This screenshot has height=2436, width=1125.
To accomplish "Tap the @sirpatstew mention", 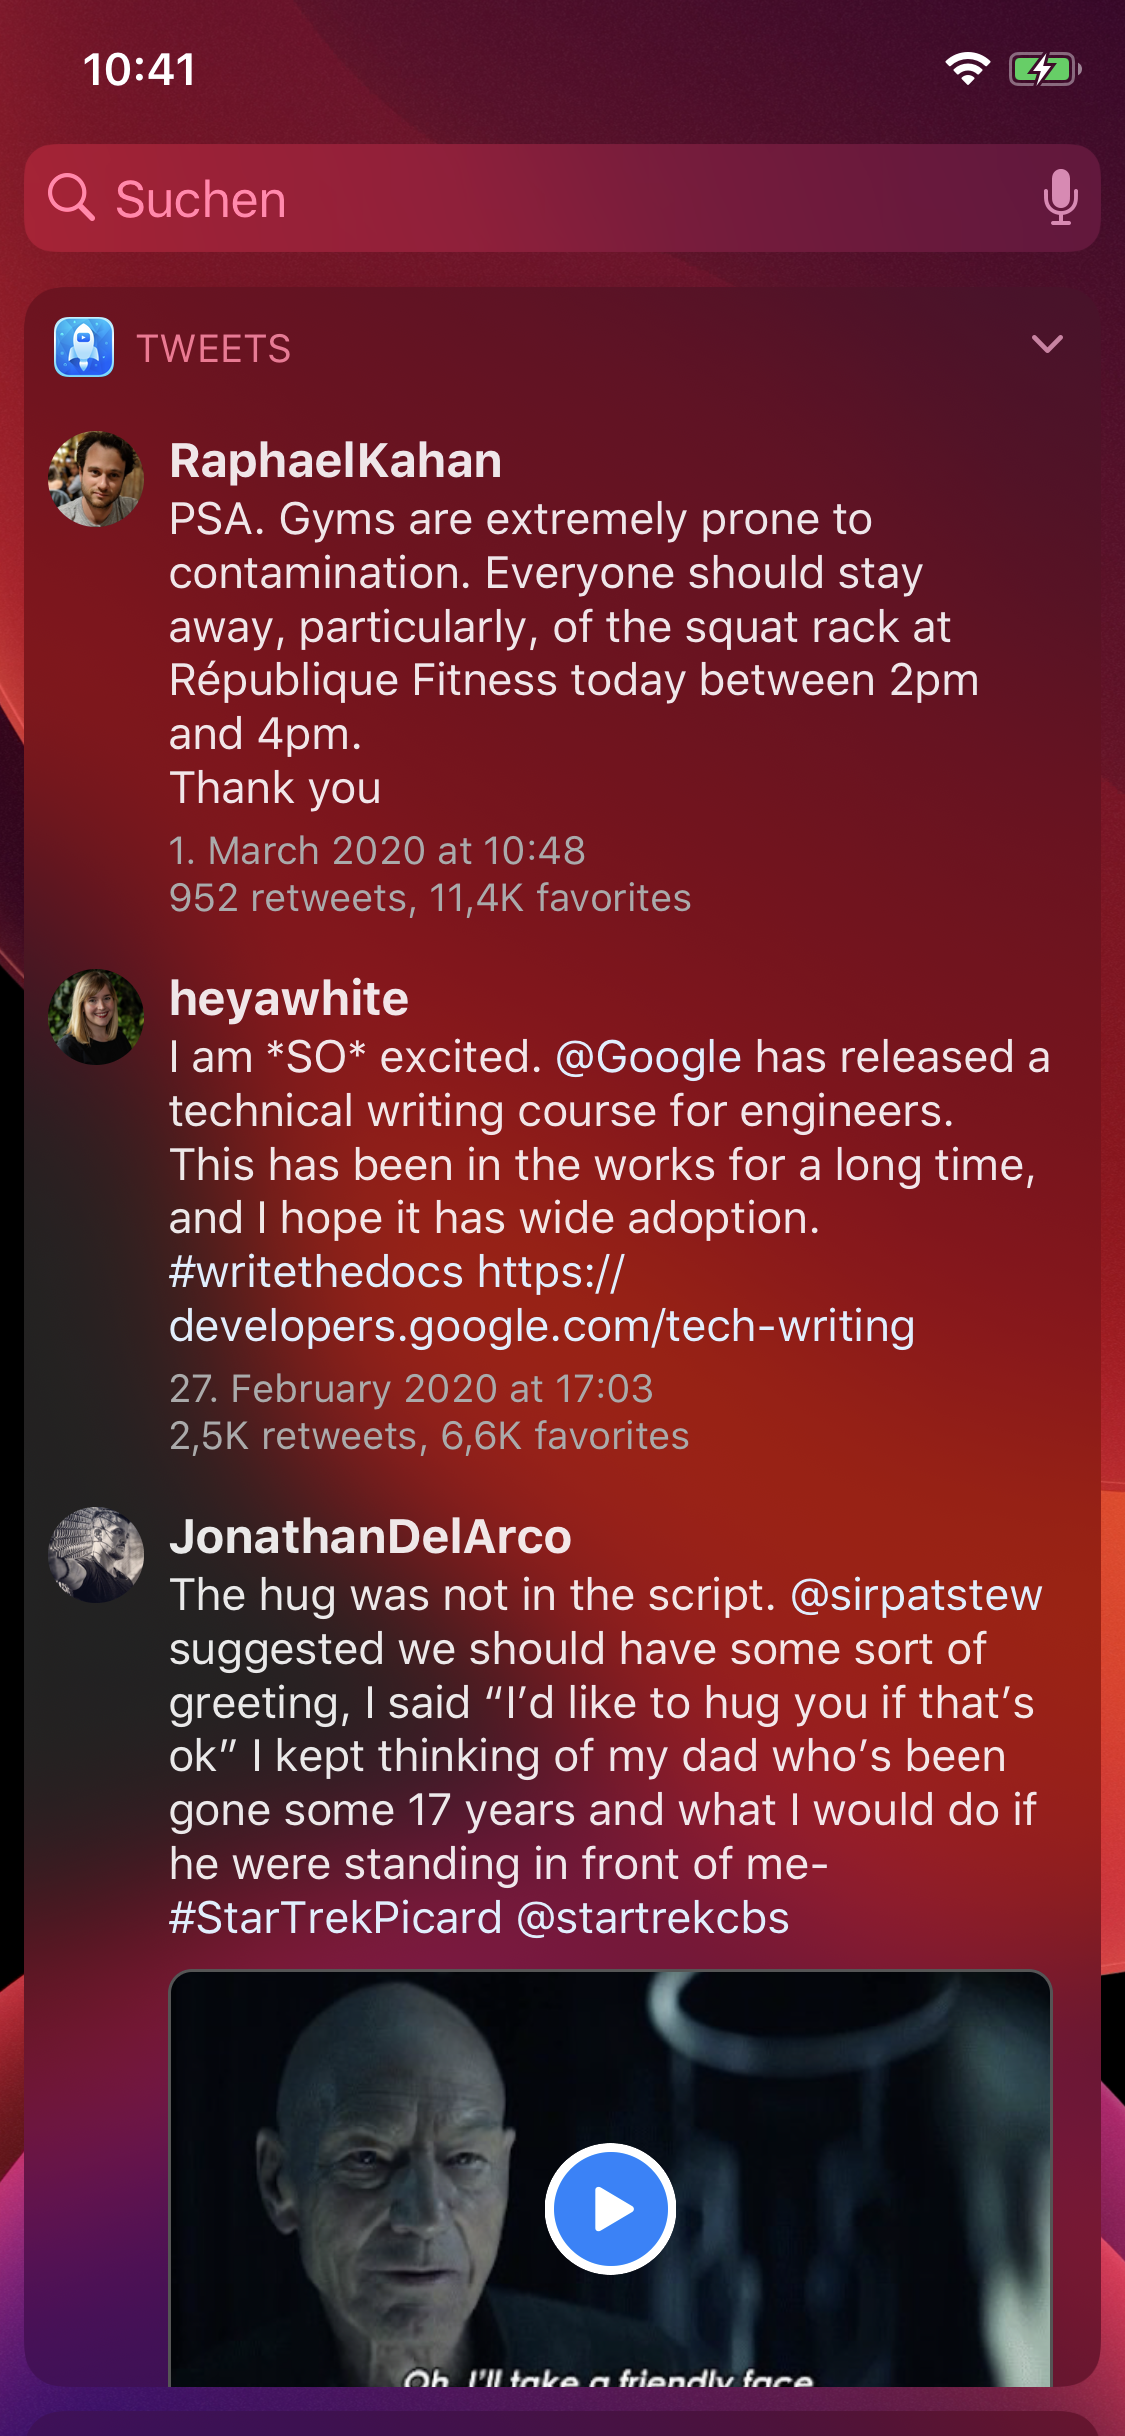I will click(x=917, y=1595).
